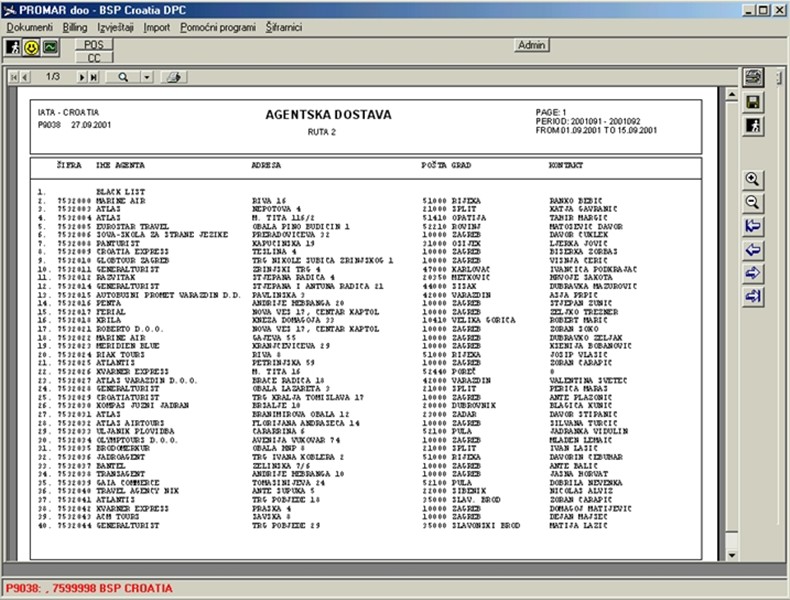Click 'PERIOD: 2001091 - 2001092' header text

pyautogui.click(x=588, y=121)
